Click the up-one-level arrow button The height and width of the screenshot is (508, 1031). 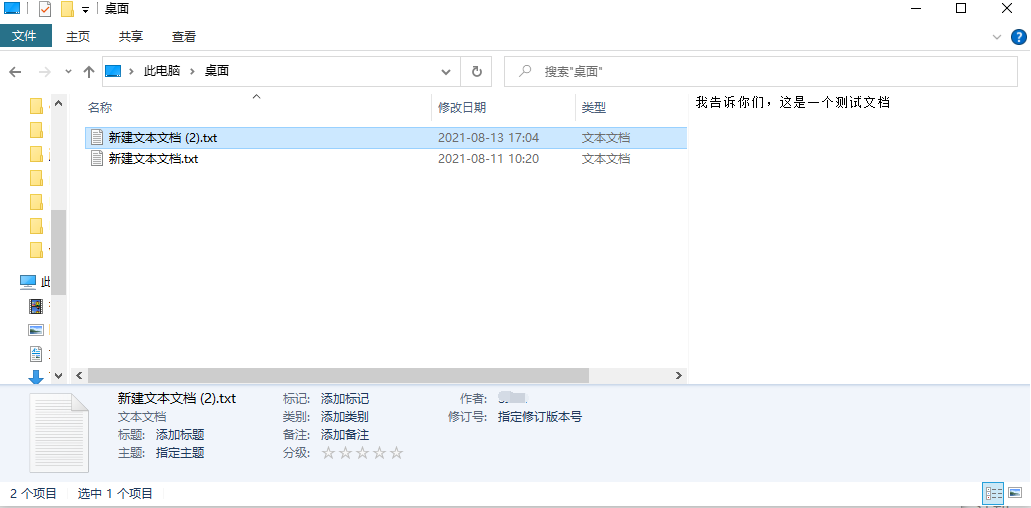click(89, 72)
